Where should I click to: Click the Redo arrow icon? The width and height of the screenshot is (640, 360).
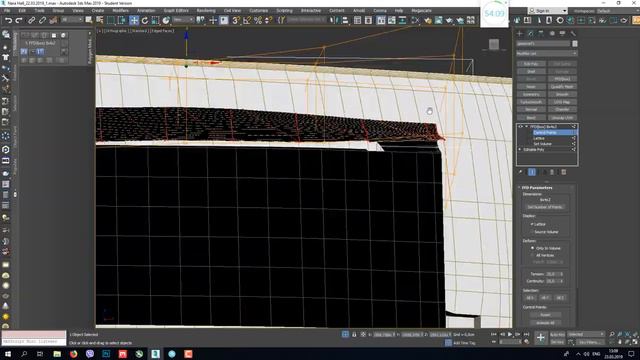point(19,20)
